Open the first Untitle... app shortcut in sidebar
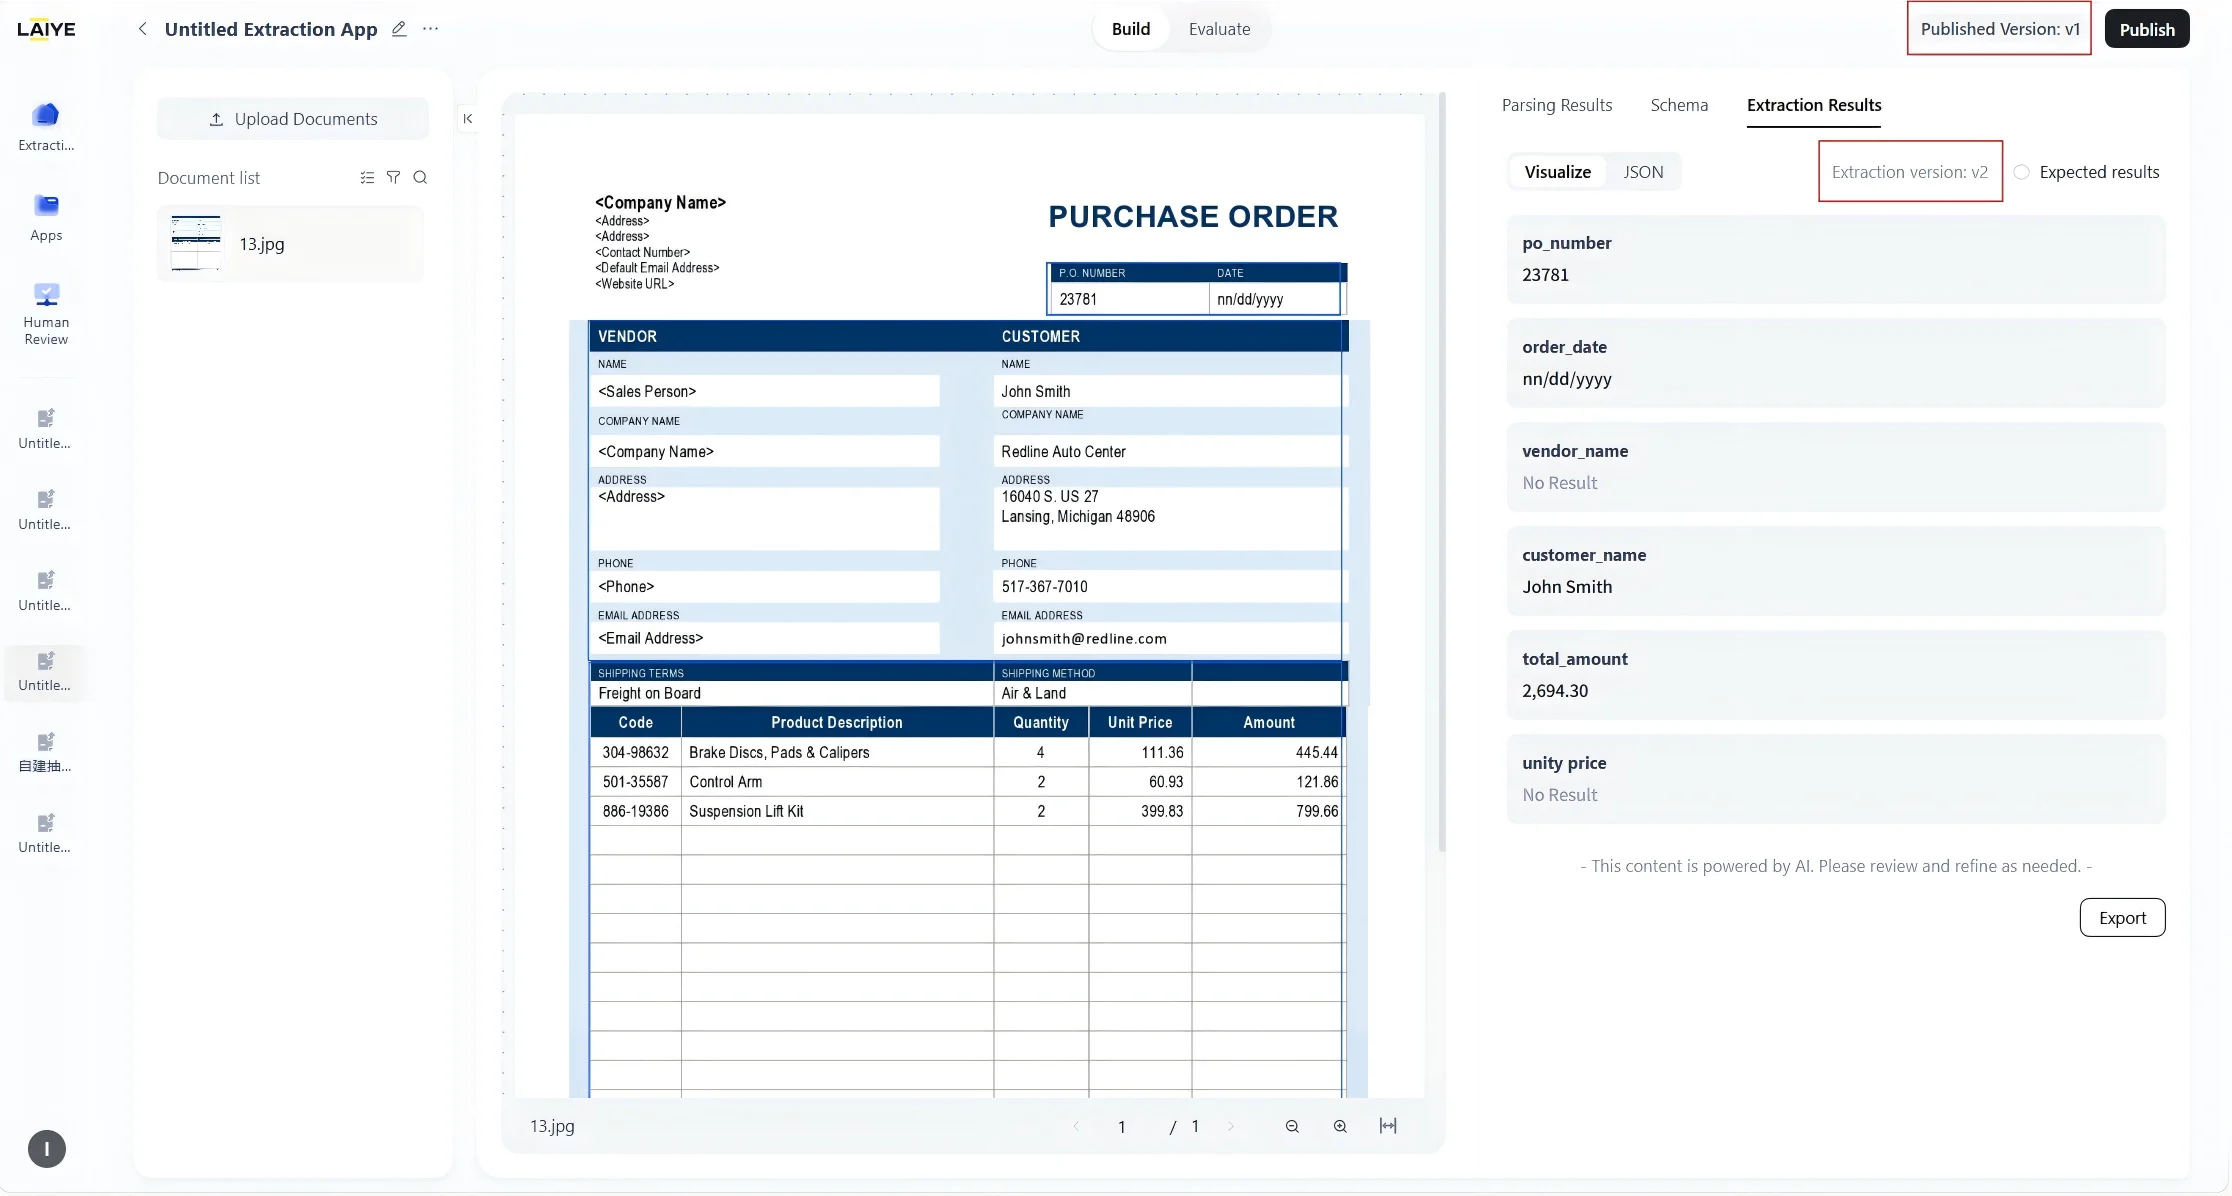This screenshot has width=2232, height=1196. point(45,429)
